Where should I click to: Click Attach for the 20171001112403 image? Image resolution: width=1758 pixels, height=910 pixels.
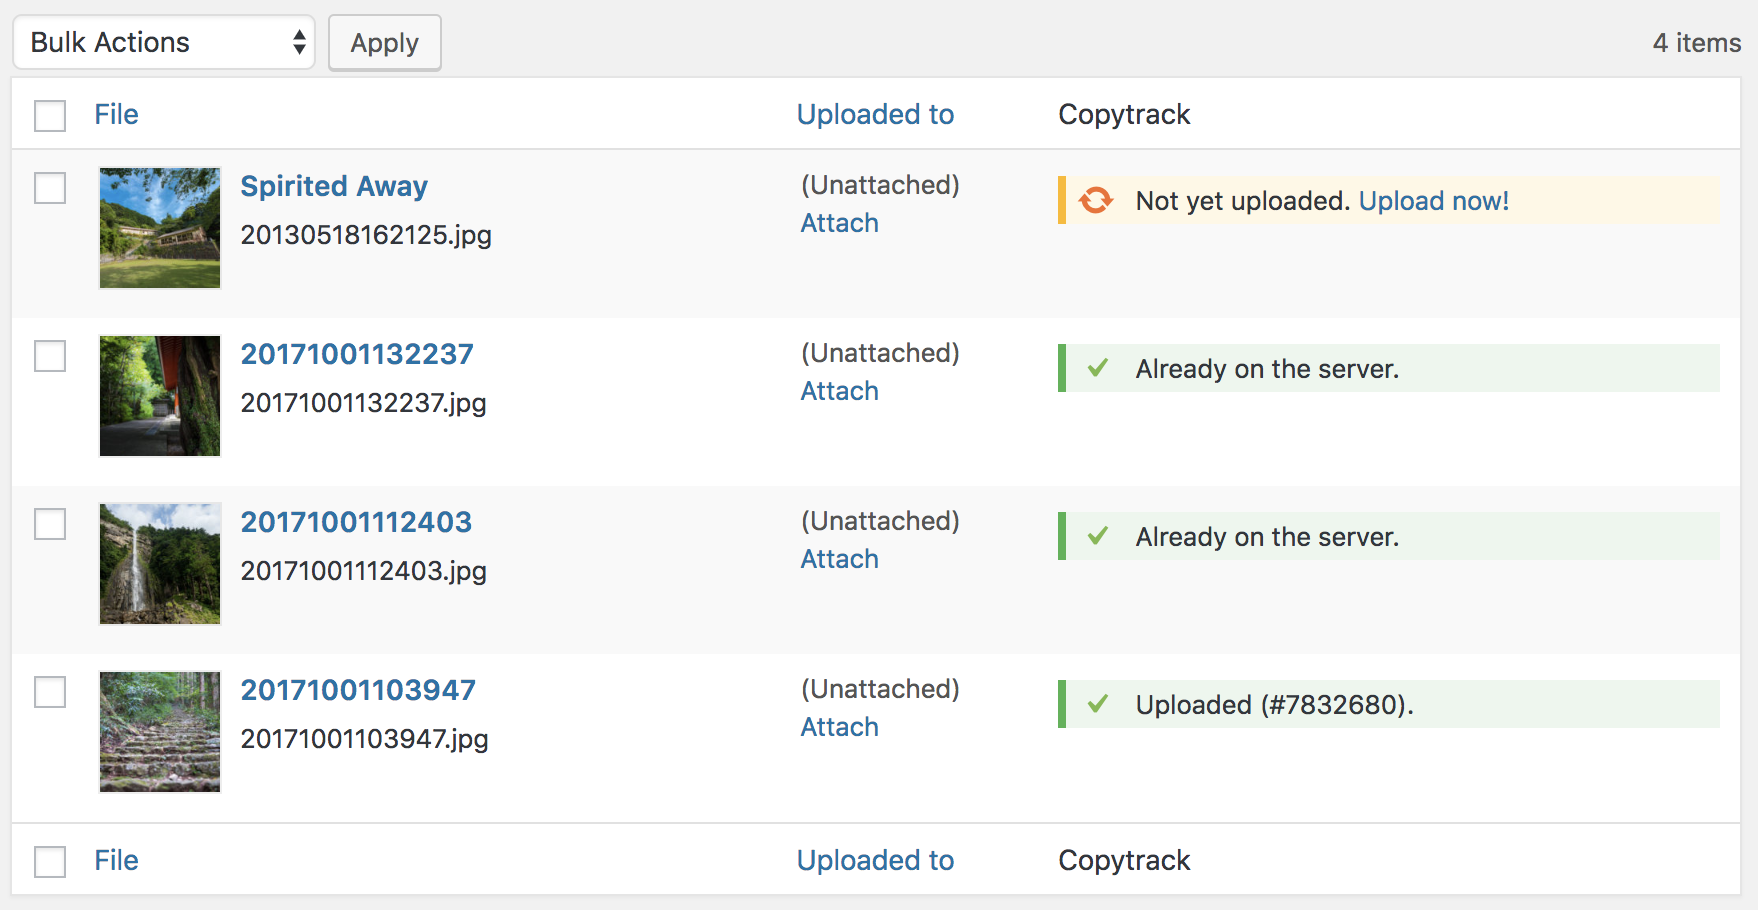(x=839, y=559)
